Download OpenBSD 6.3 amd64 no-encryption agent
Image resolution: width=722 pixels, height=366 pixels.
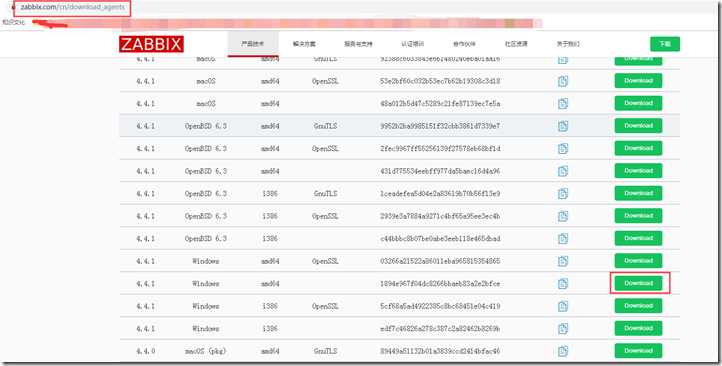pos(638,170)
